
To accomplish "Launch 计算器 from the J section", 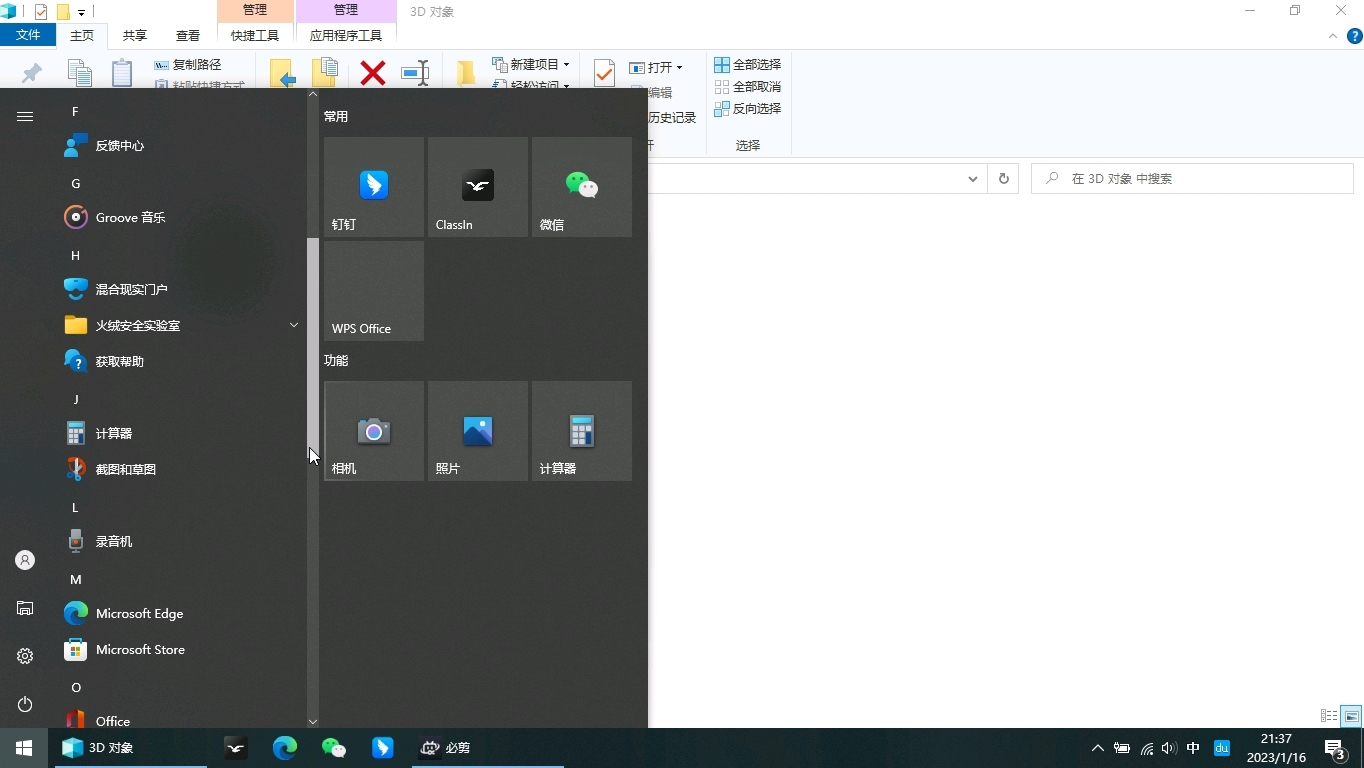I will click(180, 433).
